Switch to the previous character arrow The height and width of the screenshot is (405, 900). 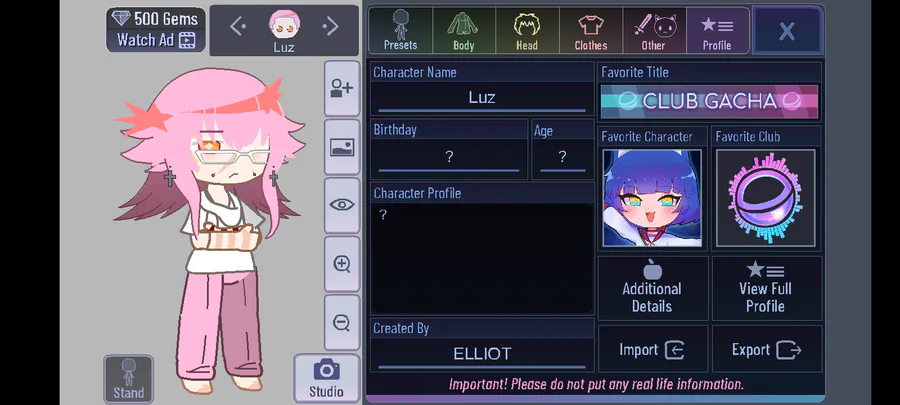tap(238, 26)
